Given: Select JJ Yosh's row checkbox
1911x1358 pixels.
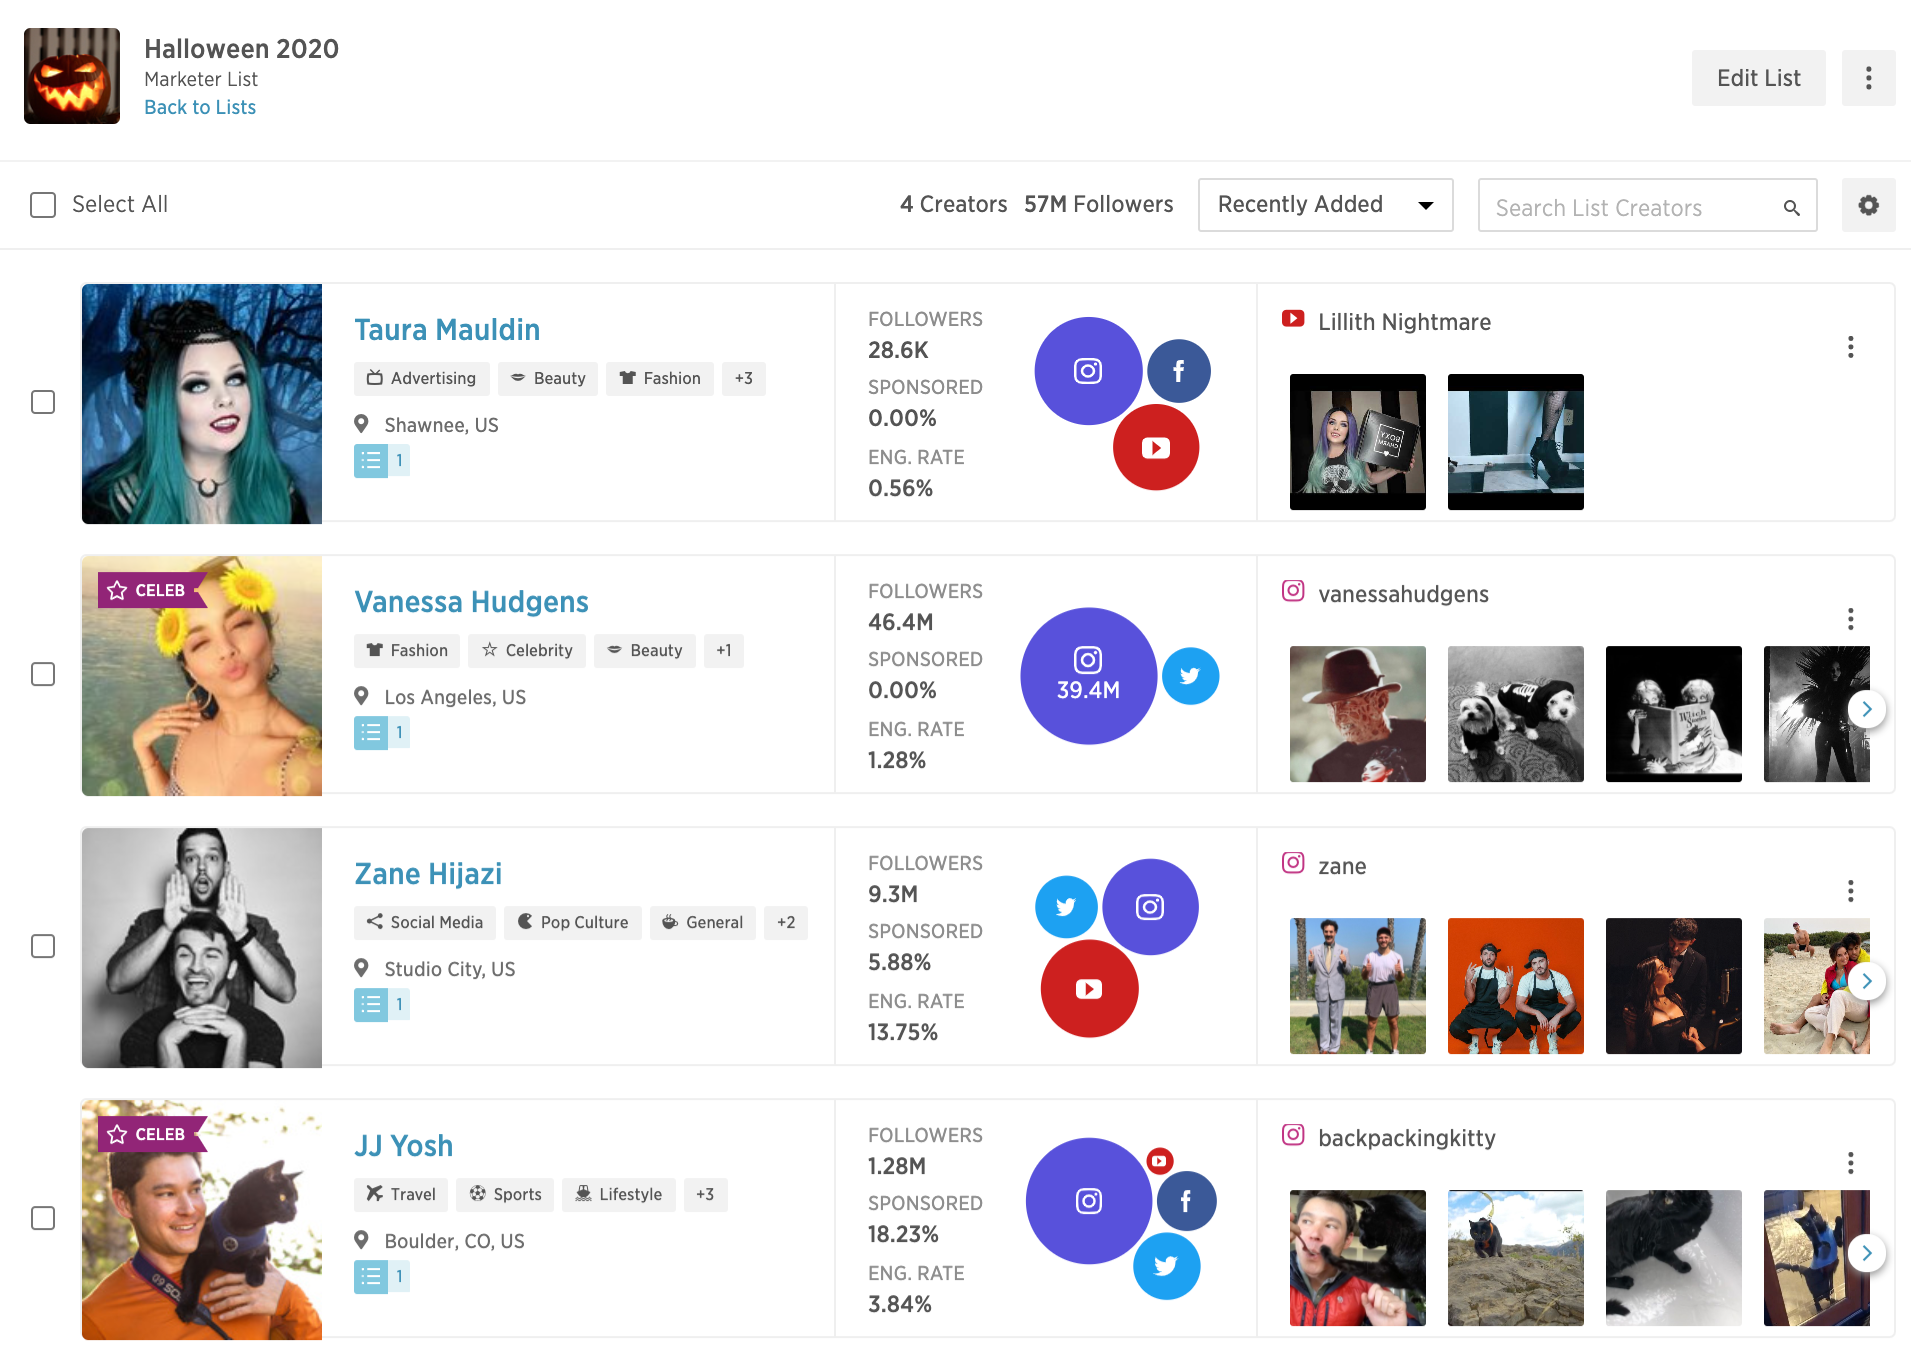Looking at the screenshot, I should pyautogui.click(x=43, y=1218).
